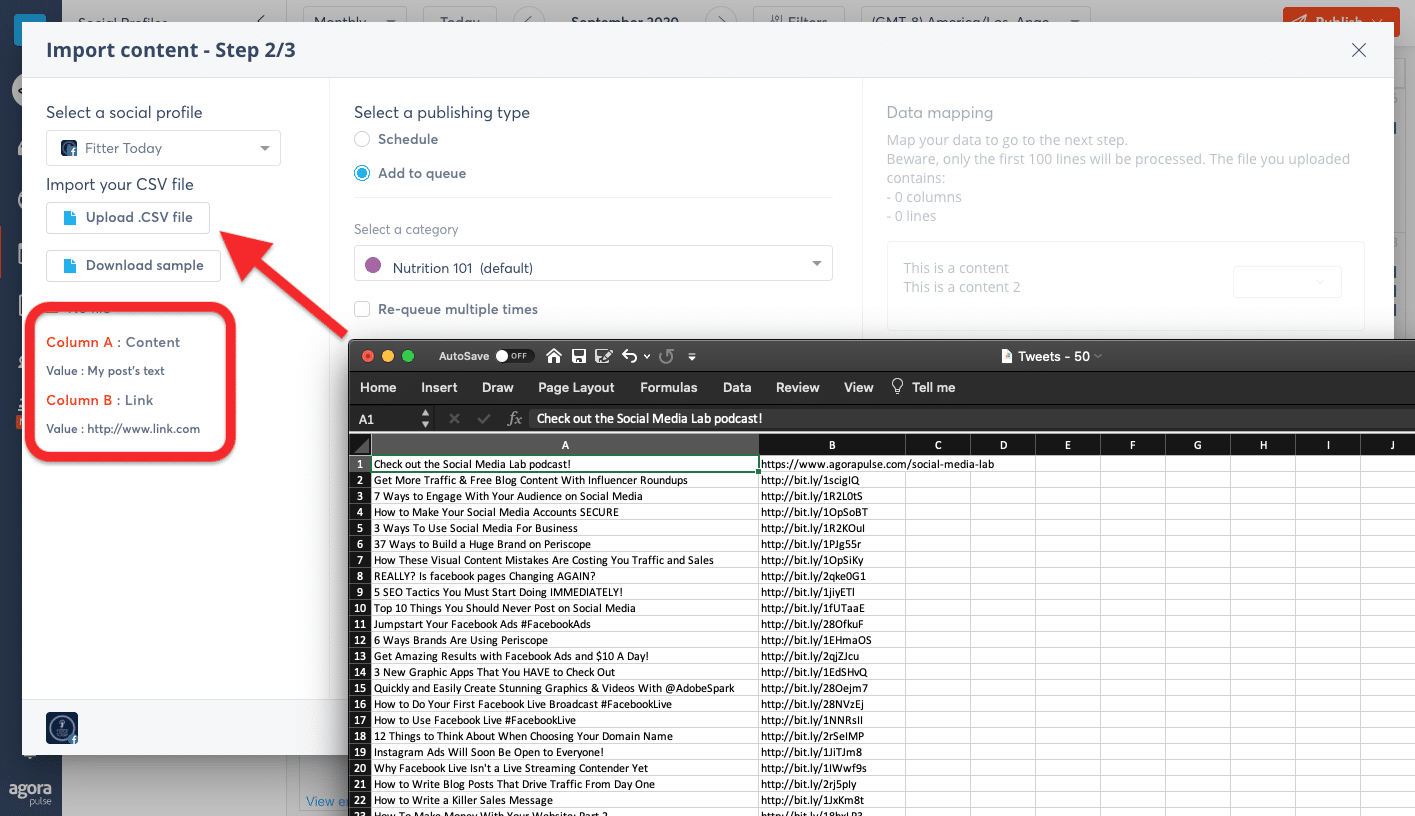
Task: Select column A header
Action: (565, 445)
